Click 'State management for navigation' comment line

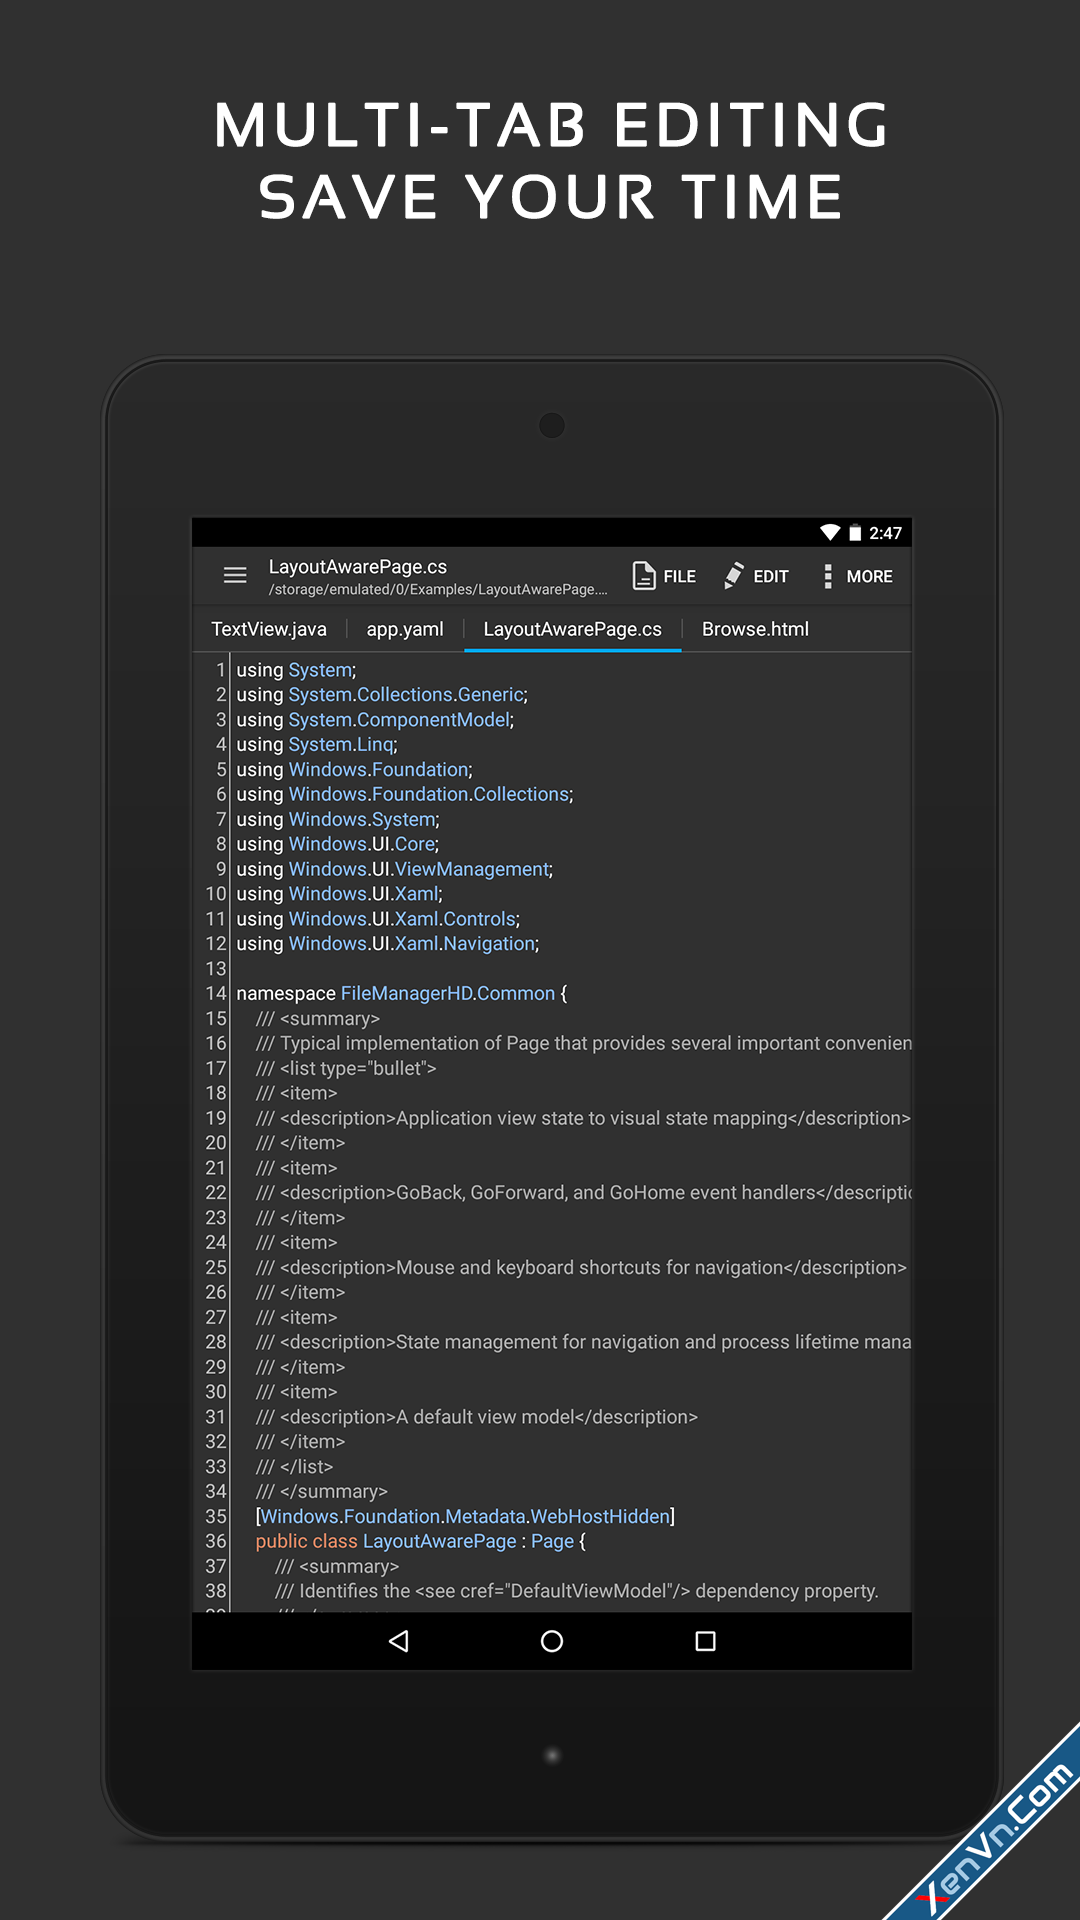tap(584, 1342)
